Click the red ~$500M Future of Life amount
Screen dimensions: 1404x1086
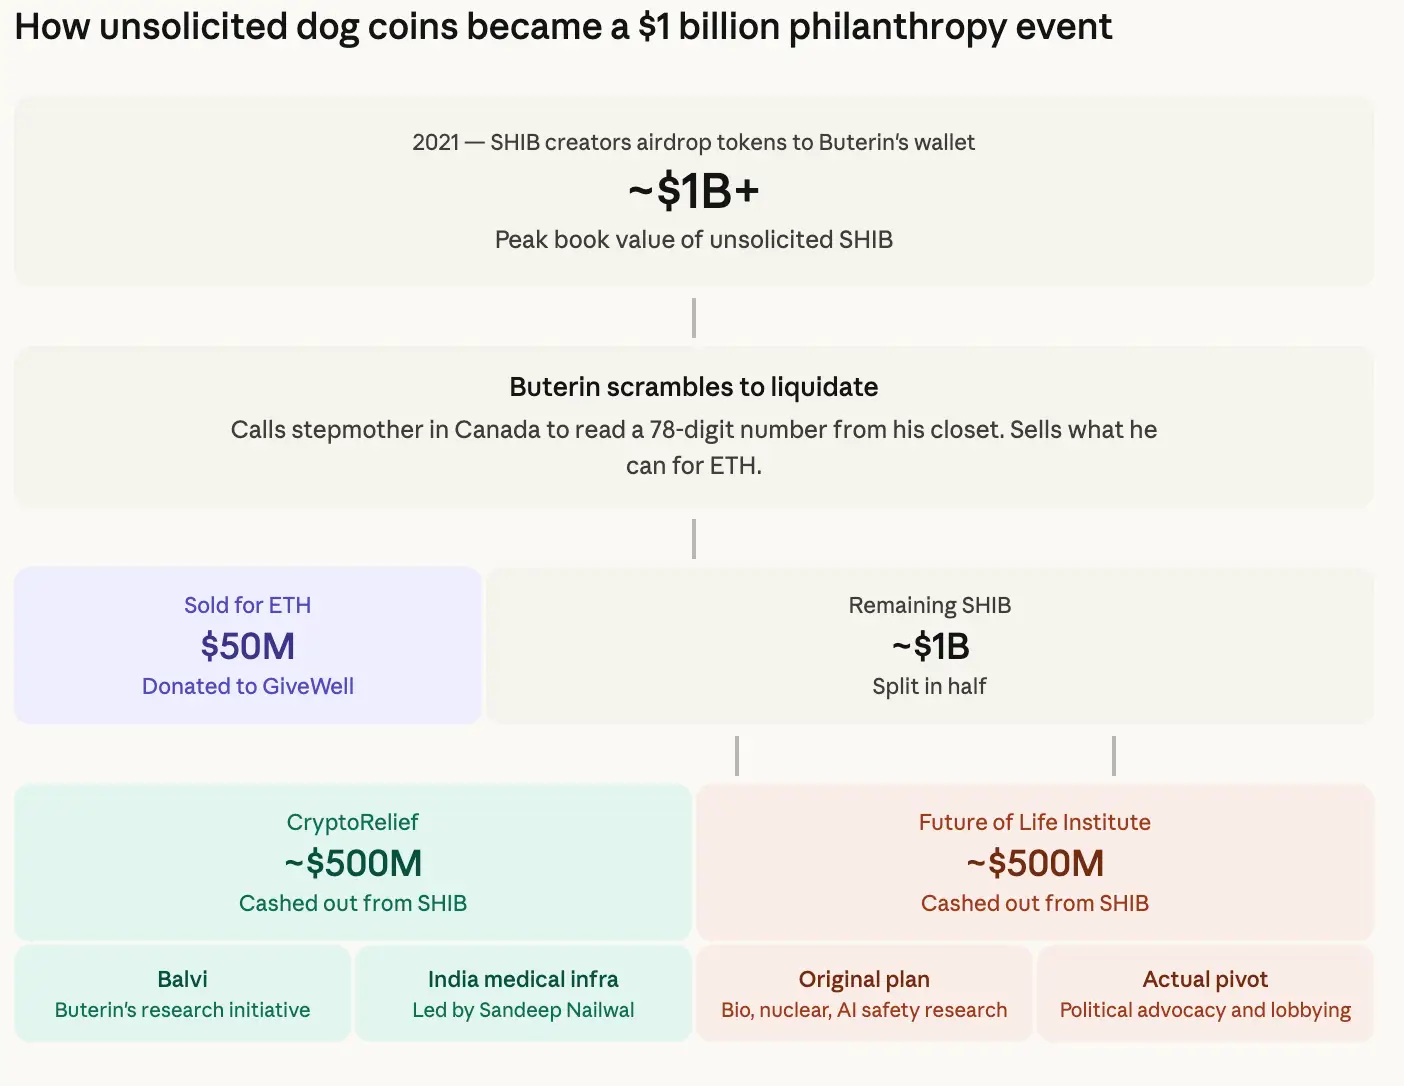[x=1034, y=863]
